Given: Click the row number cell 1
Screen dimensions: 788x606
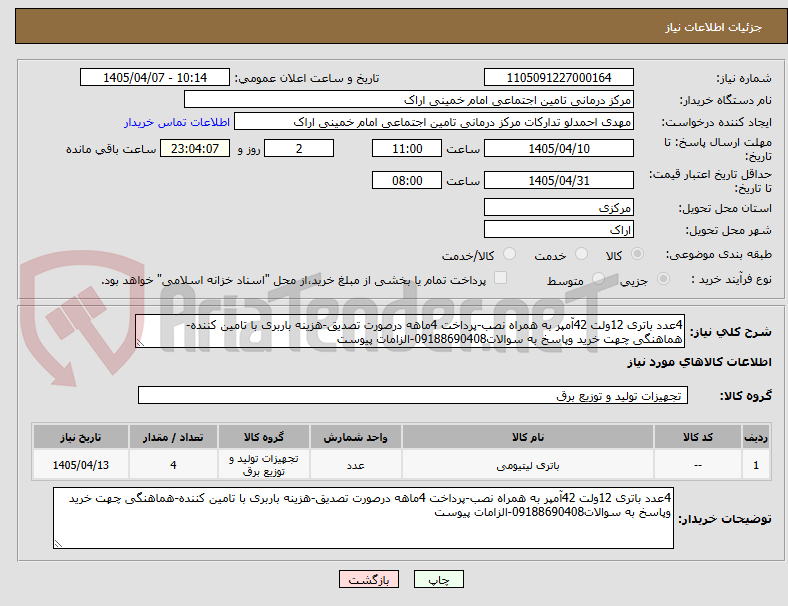Looking at the screenshot, I should (x=755, y=465).
